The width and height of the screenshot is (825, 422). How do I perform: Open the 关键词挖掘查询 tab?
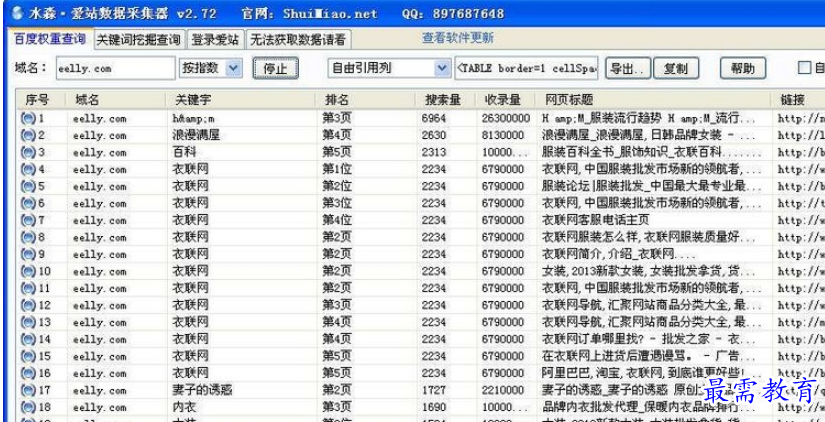coord(138,40)
